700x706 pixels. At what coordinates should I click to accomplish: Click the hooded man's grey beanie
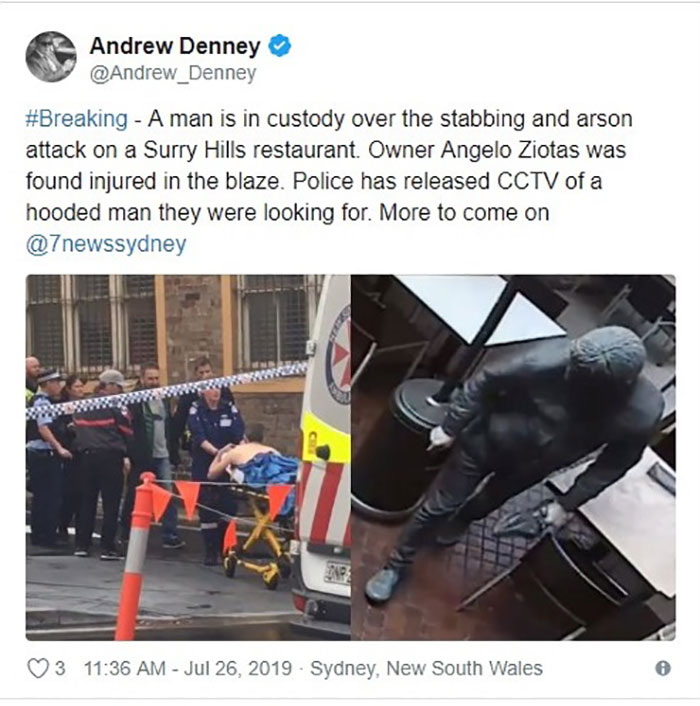pos(607,354)
